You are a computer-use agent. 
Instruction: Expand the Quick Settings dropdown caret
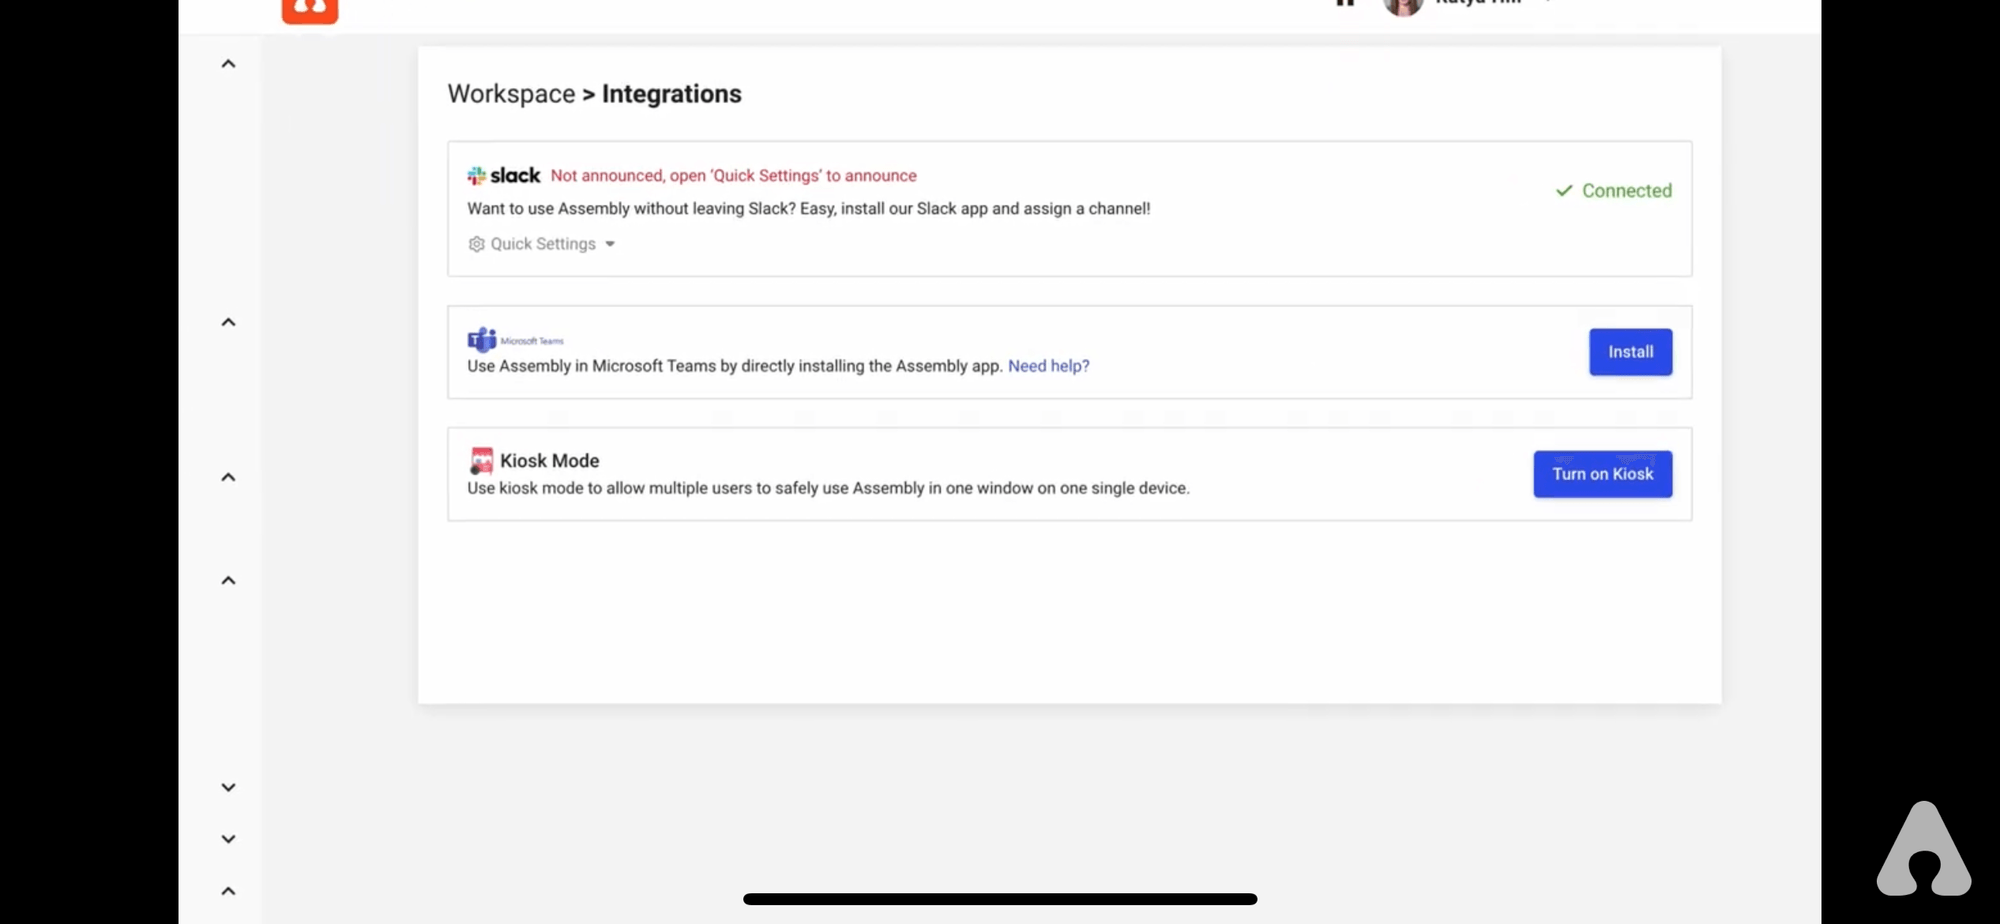click(610, 244)
